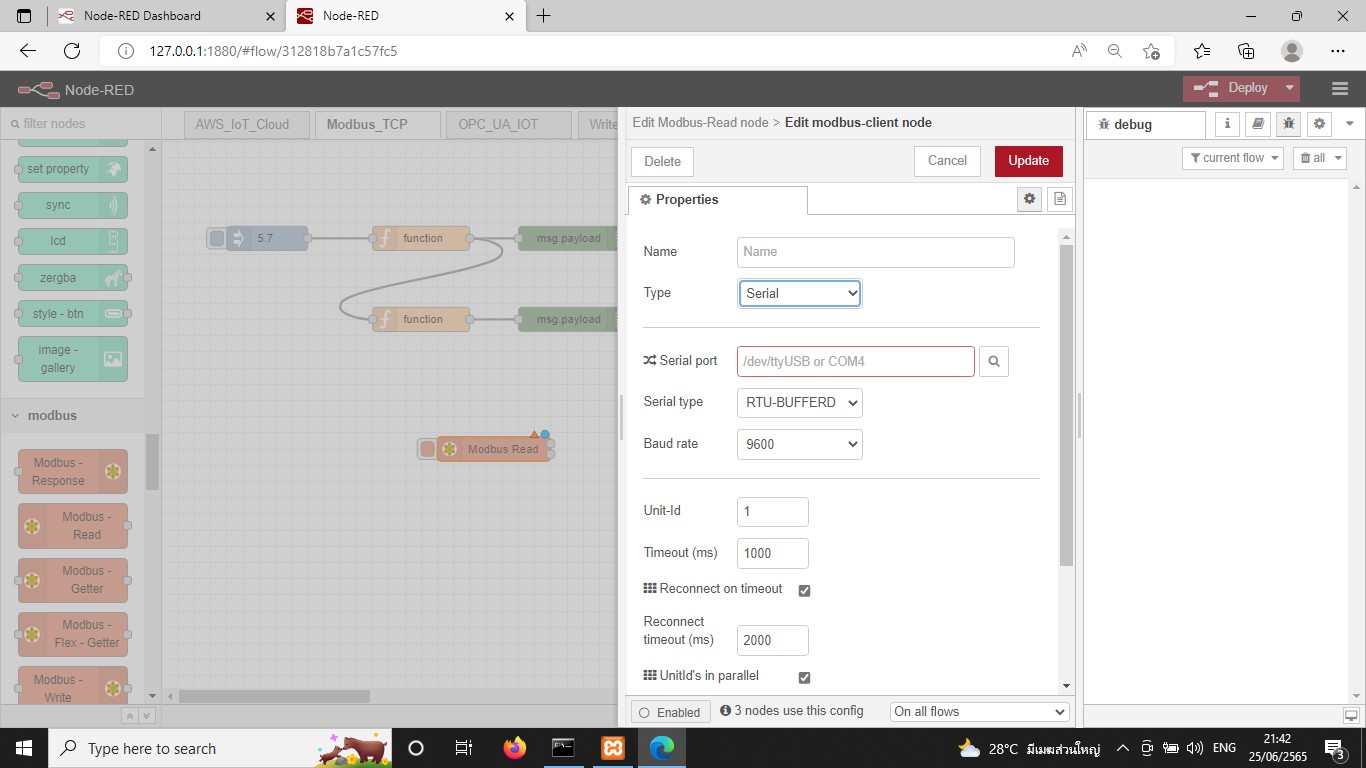The image size is (1366, 768).
Task: Open XAMPP from the taskbar
Action: click(613, 748)
